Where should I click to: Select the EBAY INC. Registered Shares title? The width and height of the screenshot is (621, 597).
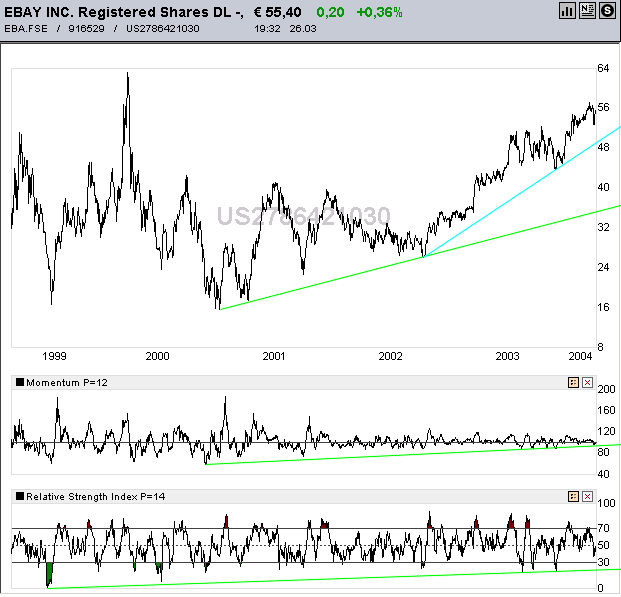124,12
